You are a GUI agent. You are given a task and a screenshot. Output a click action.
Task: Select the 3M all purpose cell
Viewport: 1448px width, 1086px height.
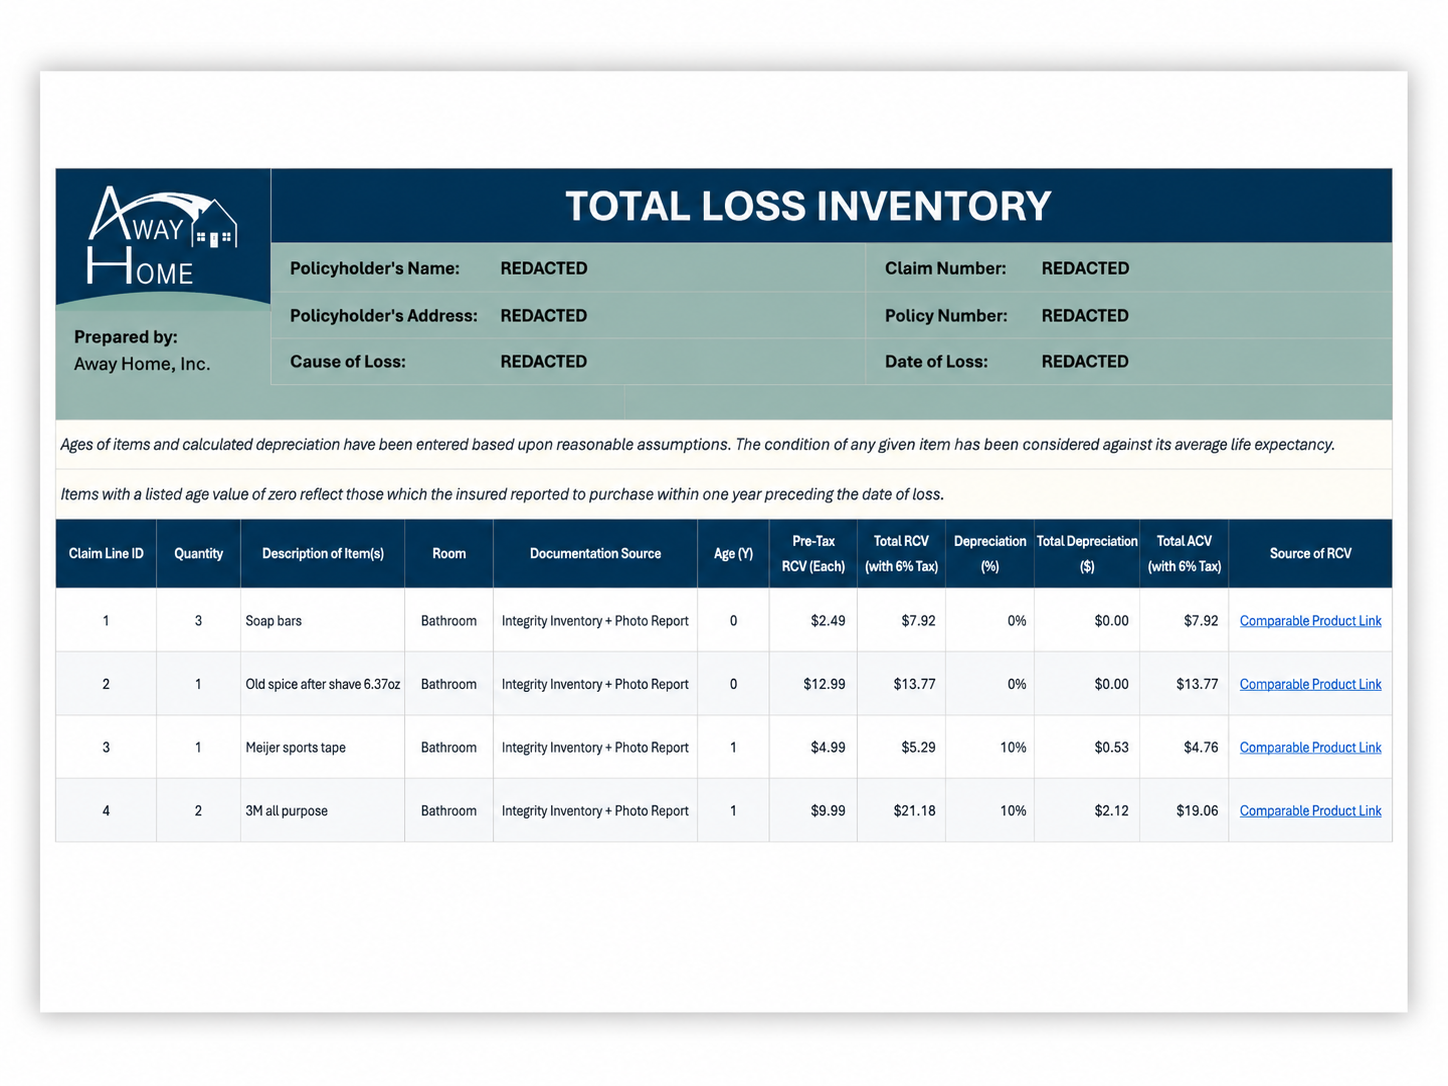click(x=323, y=811)
